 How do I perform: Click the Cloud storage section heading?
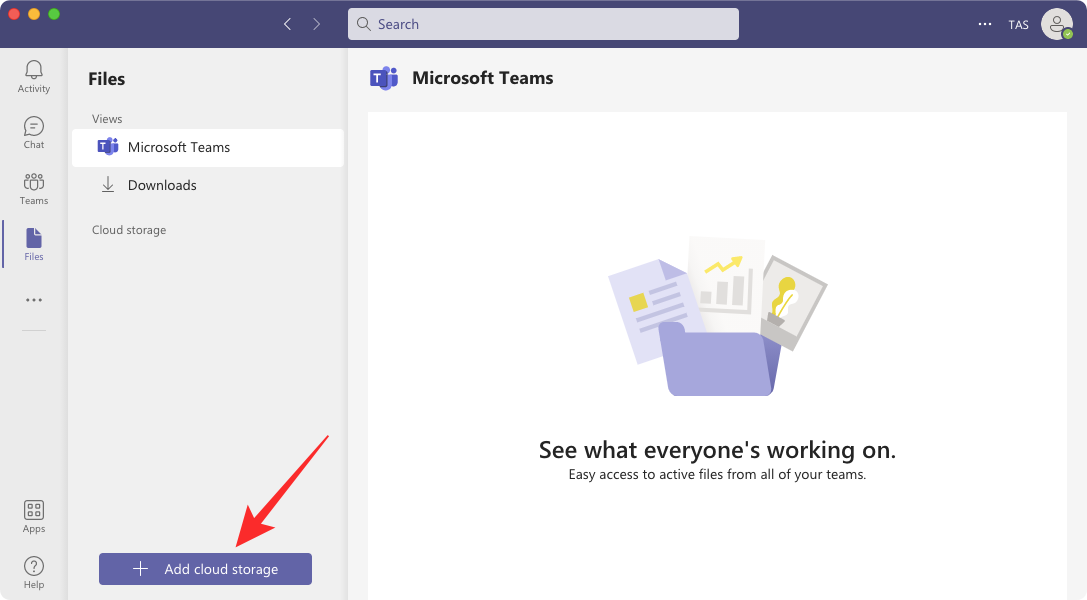click(128, 229)
